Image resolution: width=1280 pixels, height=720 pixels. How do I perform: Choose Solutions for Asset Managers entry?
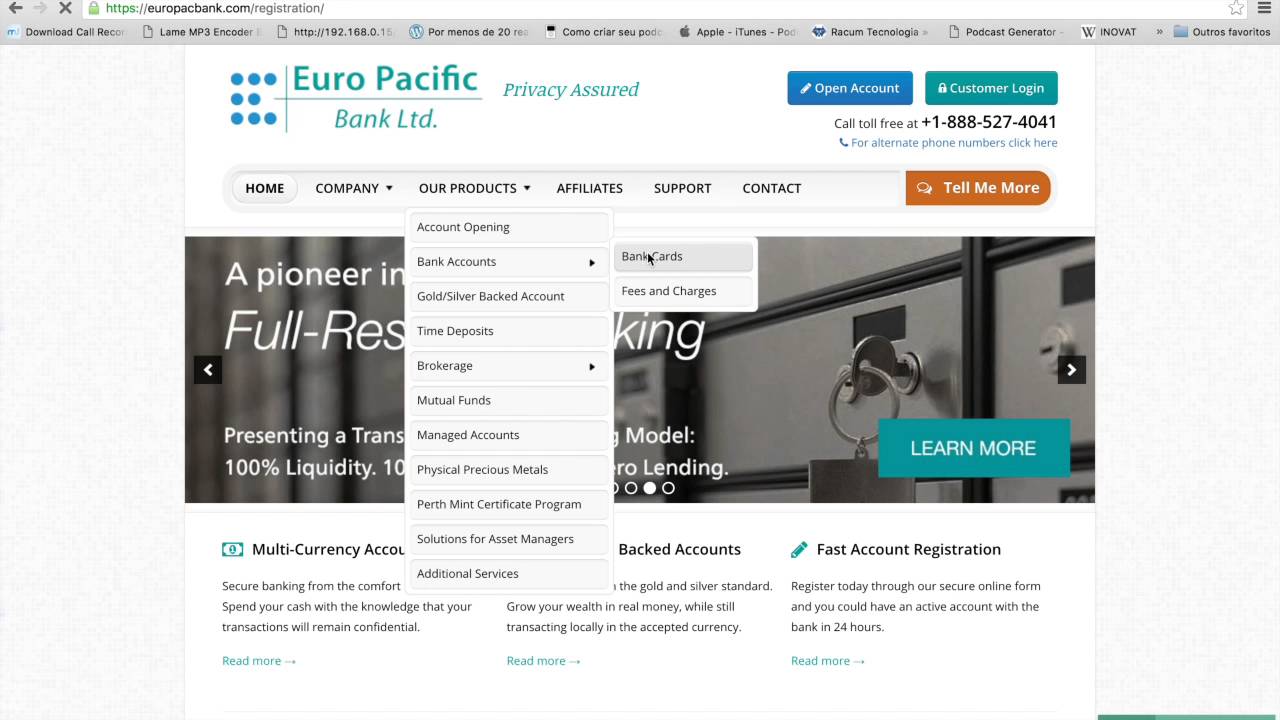coord(509,539)
